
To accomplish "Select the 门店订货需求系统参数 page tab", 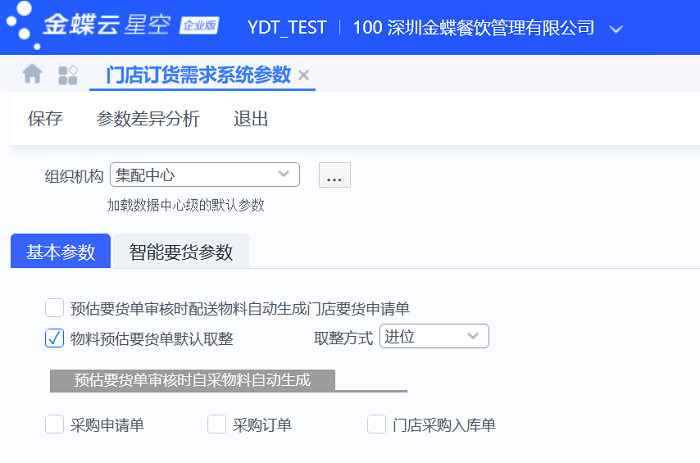I will 198,75.
